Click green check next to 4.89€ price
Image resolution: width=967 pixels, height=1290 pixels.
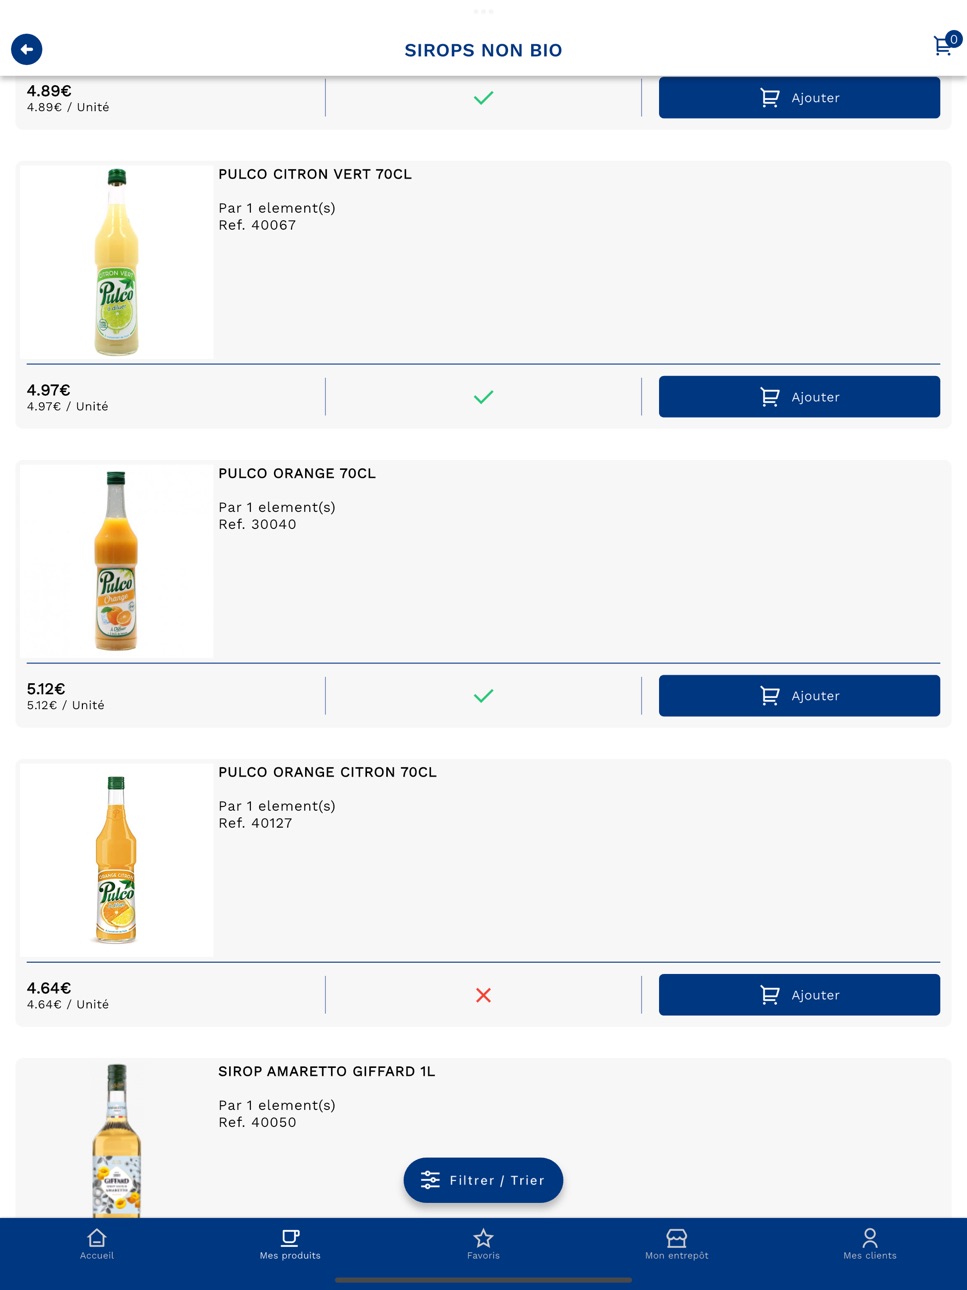(x=483, y=98)
